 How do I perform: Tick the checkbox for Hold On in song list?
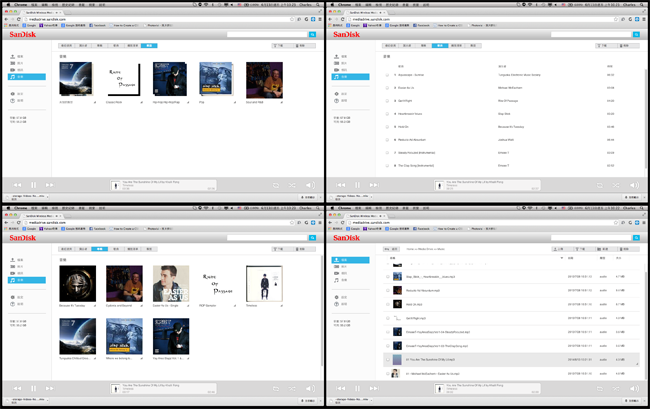tap(388, 127)
